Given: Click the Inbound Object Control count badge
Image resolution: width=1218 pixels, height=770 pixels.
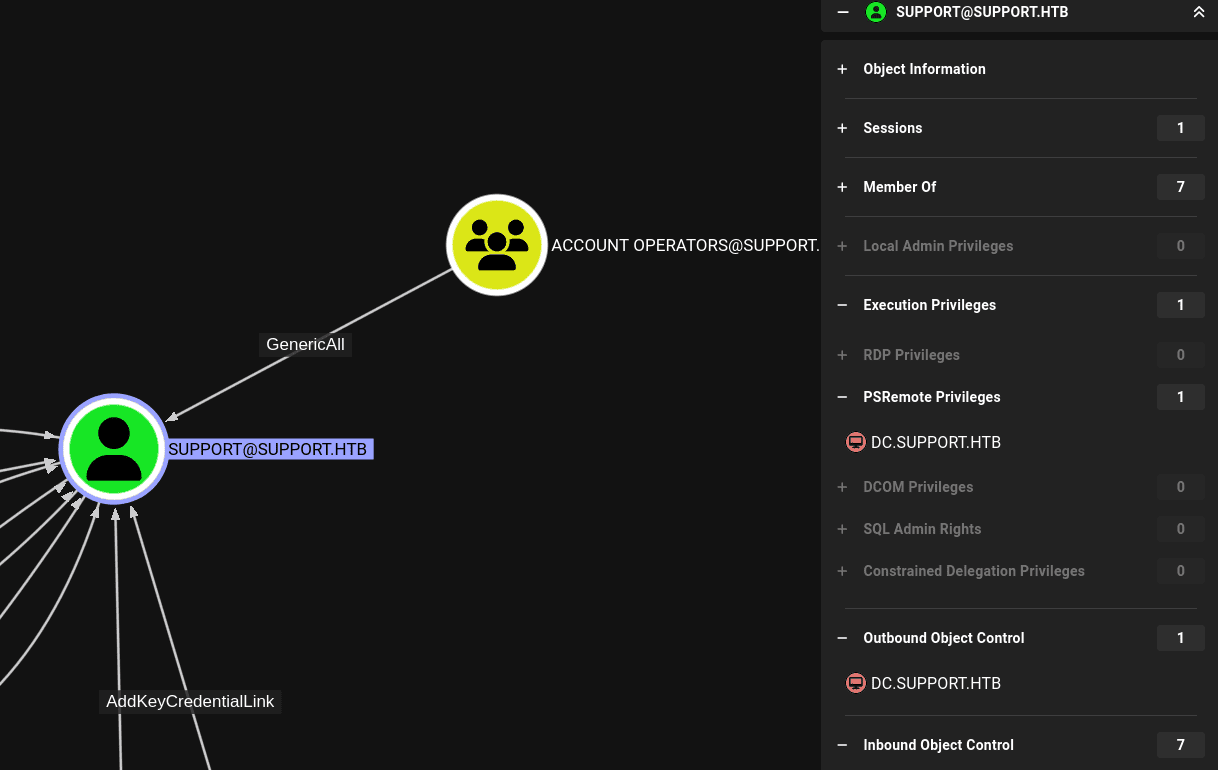Looking at the screenshot, I should pos(1180,745).
